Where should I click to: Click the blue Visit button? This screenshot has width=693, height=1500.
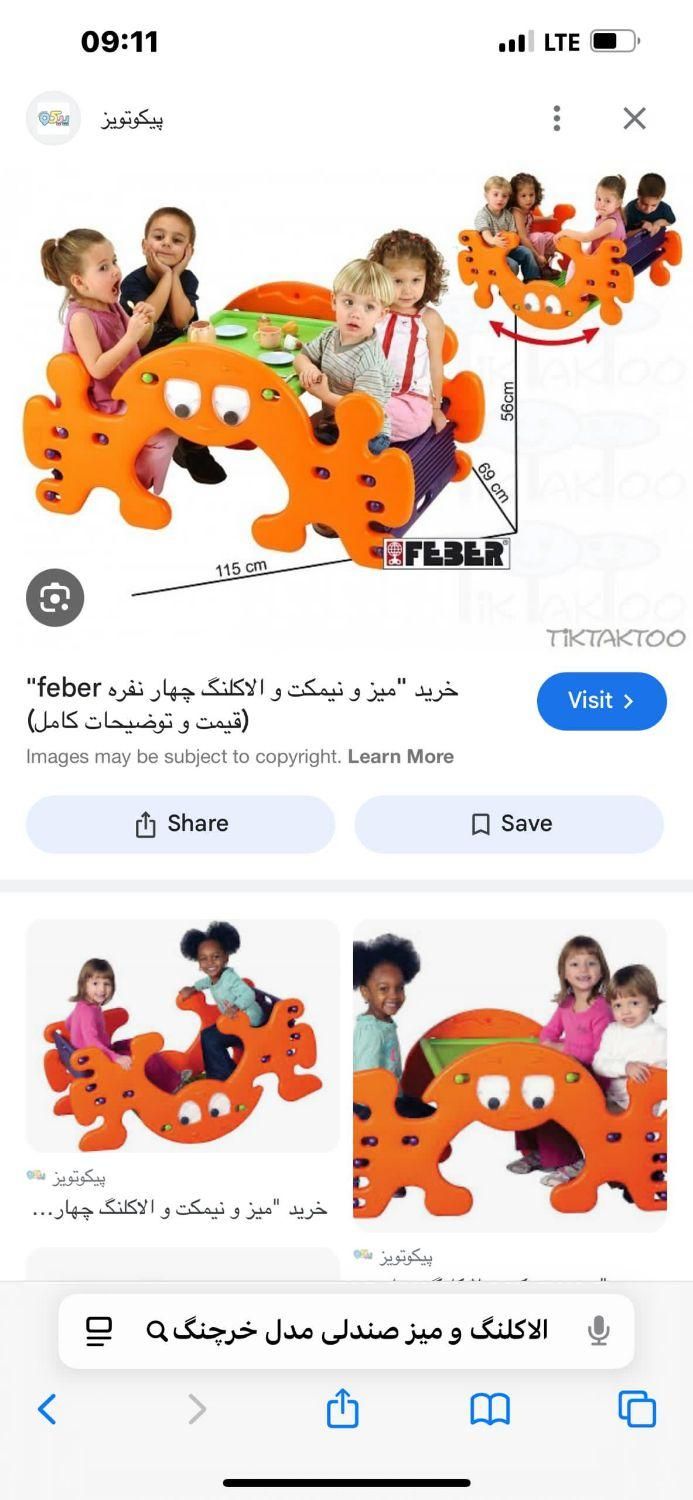coord(602,701)
